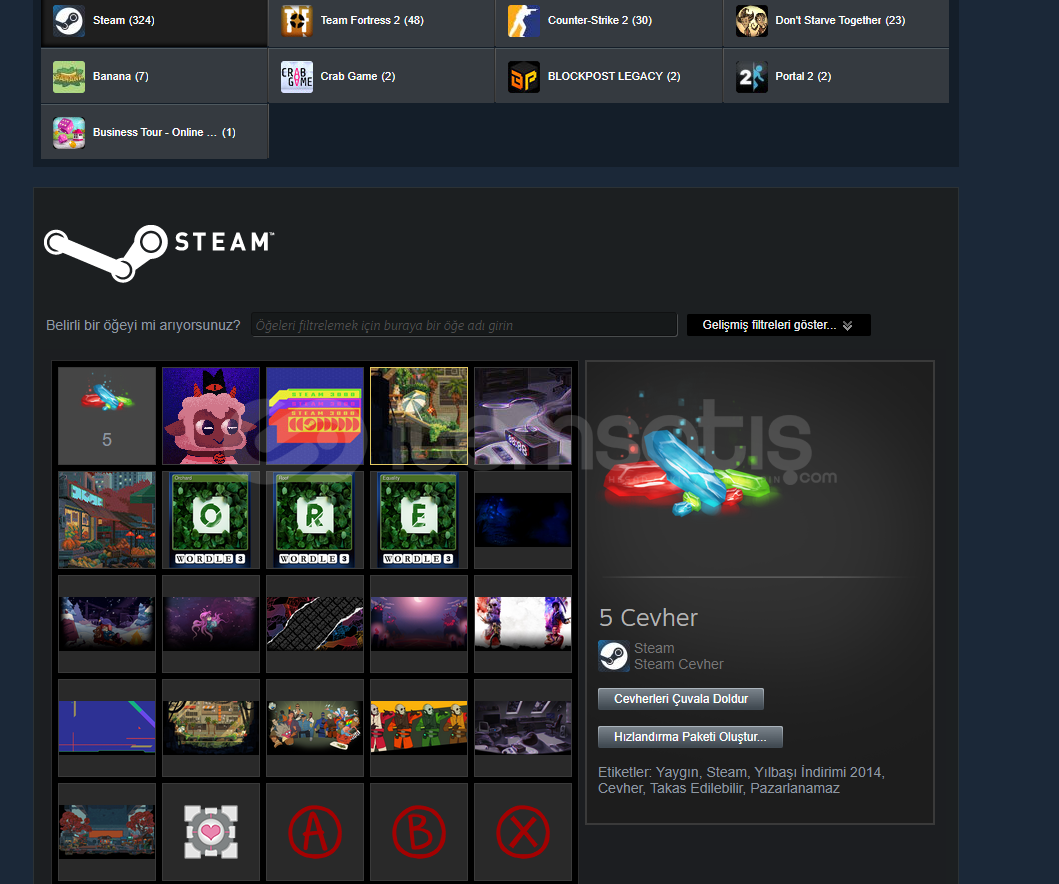Select the Wordle 3 letter O card
Viewport: 1059px width, 884px height.
[211, 520]
